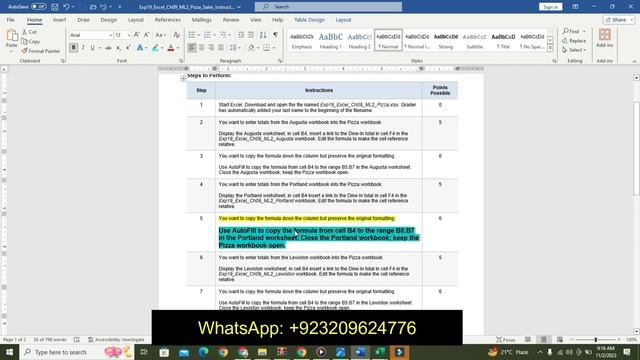Switch to Focus mode in status bar
Screen dimensions: 640x360
point(506,340)
